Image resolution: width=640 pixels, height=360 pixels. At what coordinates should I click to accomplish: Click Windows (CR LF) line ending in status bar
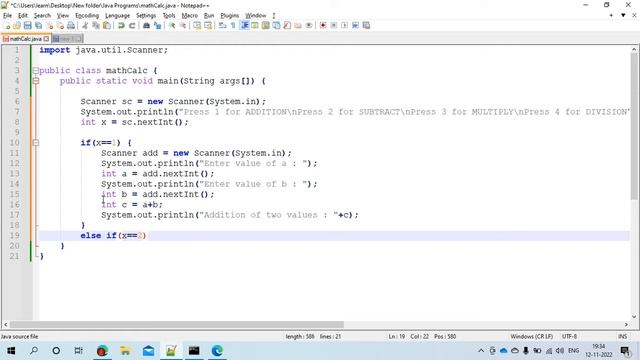click(x=531, y=336)
